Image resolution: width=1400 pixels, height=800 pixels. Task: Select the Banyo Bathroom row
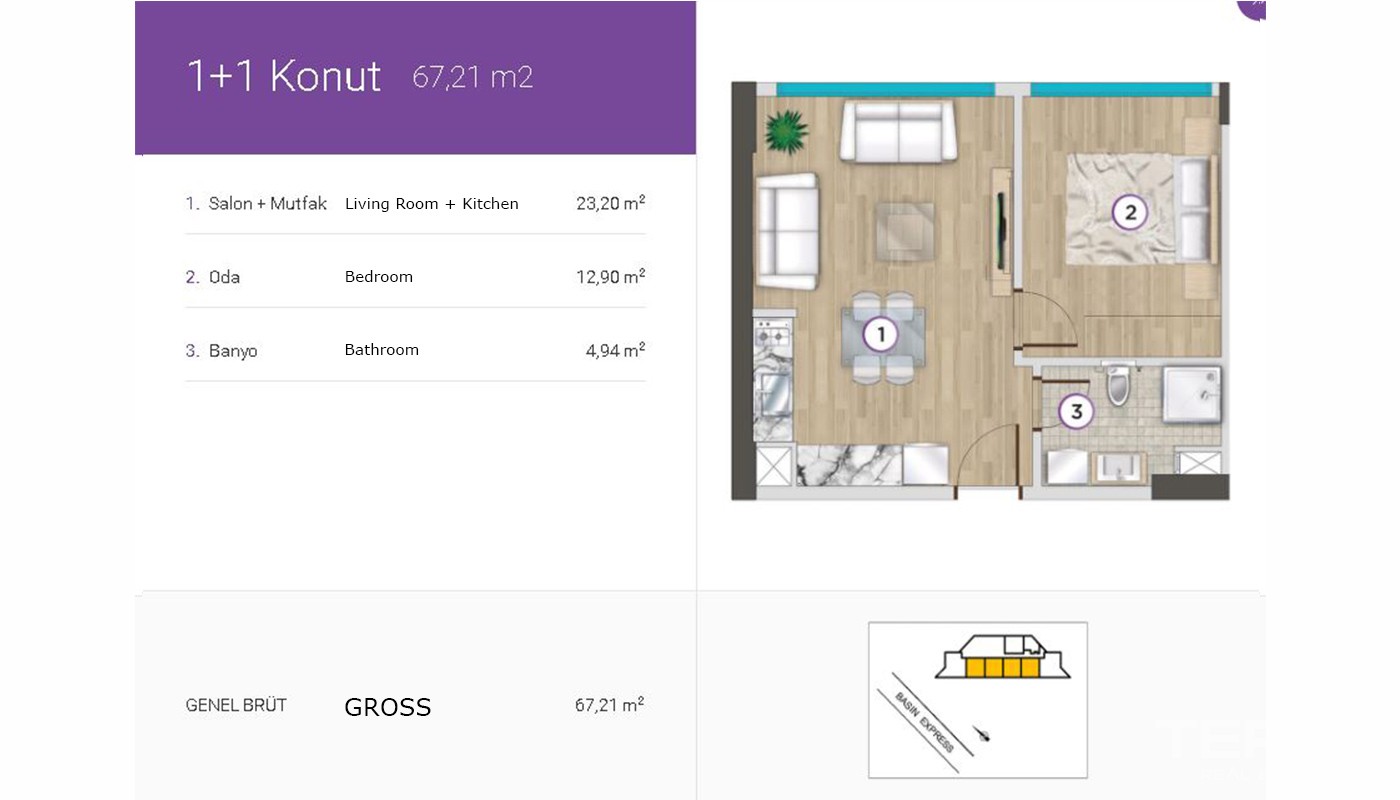(415, 350)
